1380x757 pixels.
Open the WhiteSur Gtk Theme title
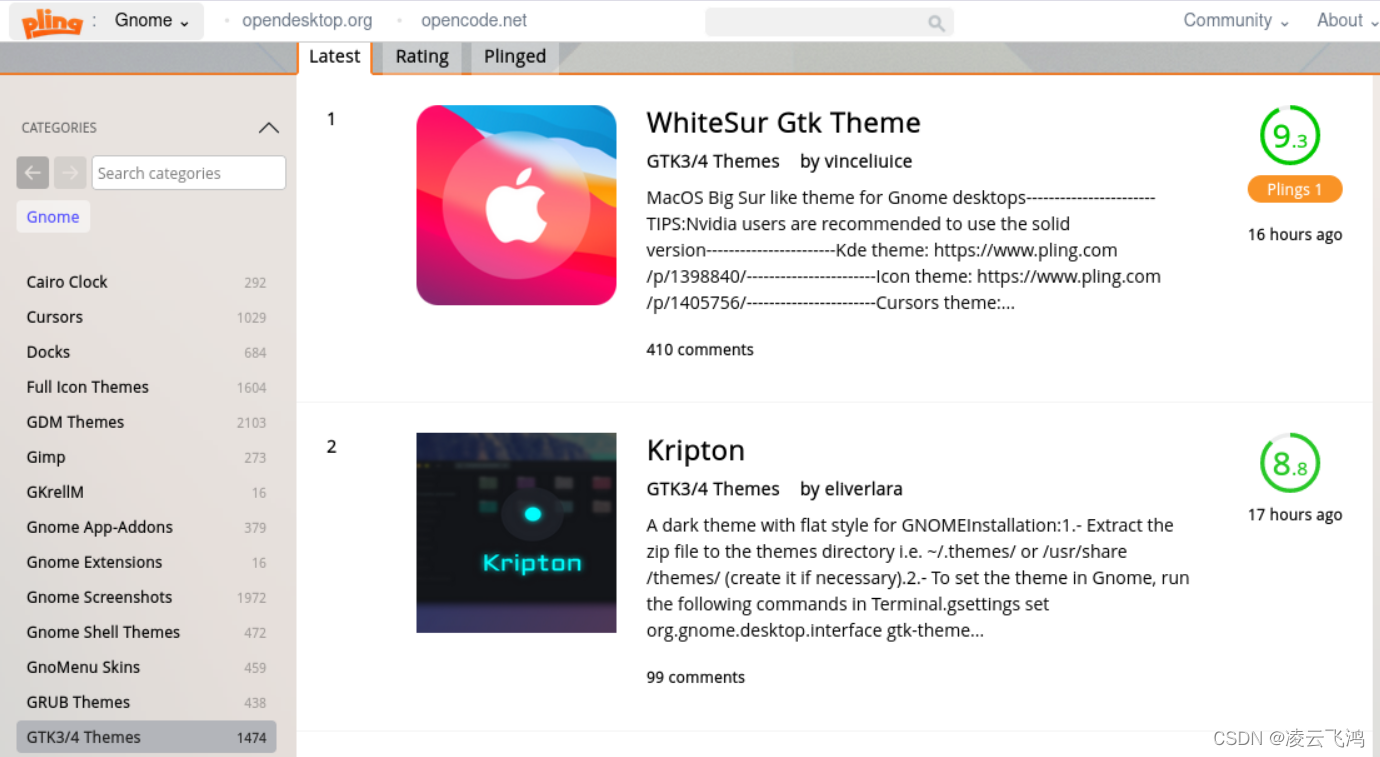click(783, 123)
